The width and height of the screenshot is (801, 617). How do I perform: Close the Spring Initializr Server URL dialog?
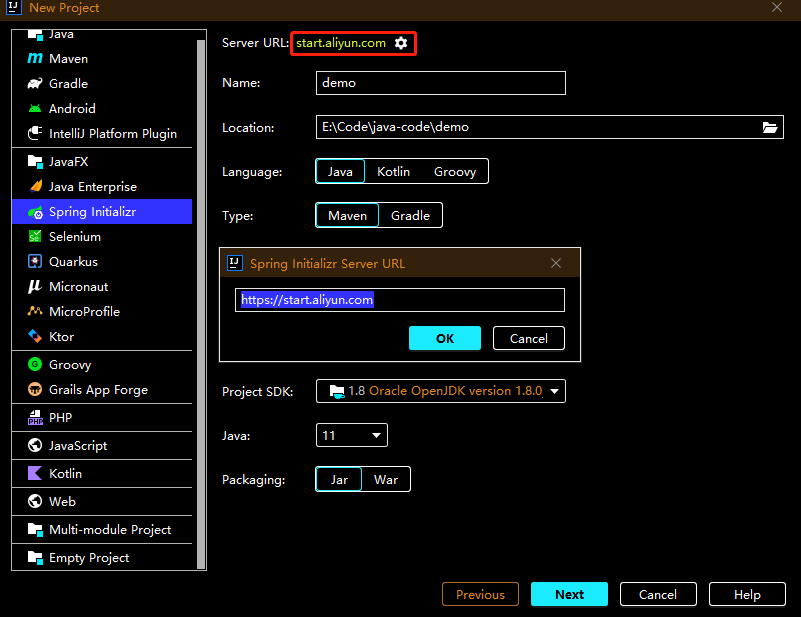coord(556,263)
